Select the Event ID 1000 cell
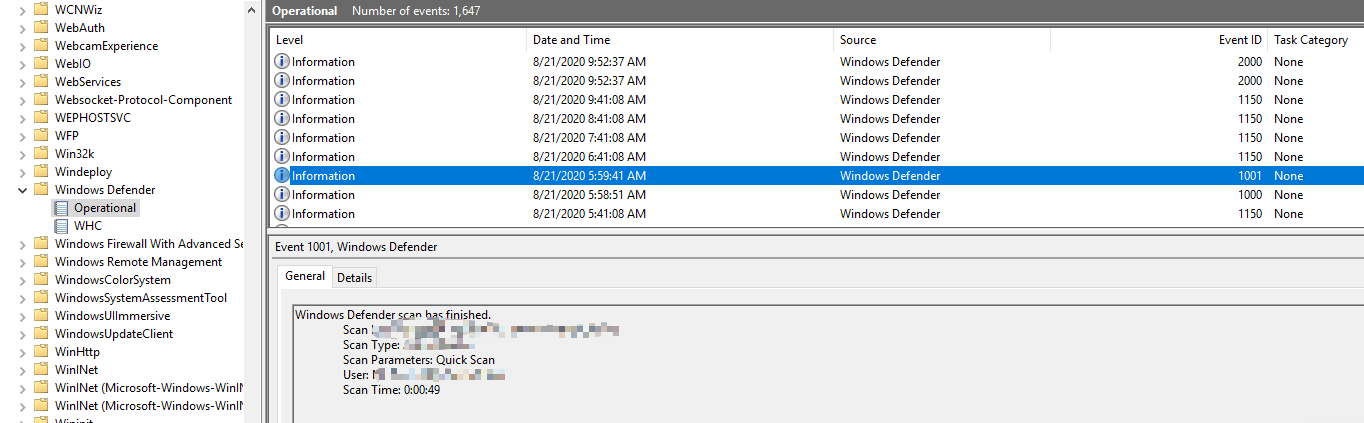Image resolution: width=1364 pixels, height=423 pixels. tap(1249, 195)
